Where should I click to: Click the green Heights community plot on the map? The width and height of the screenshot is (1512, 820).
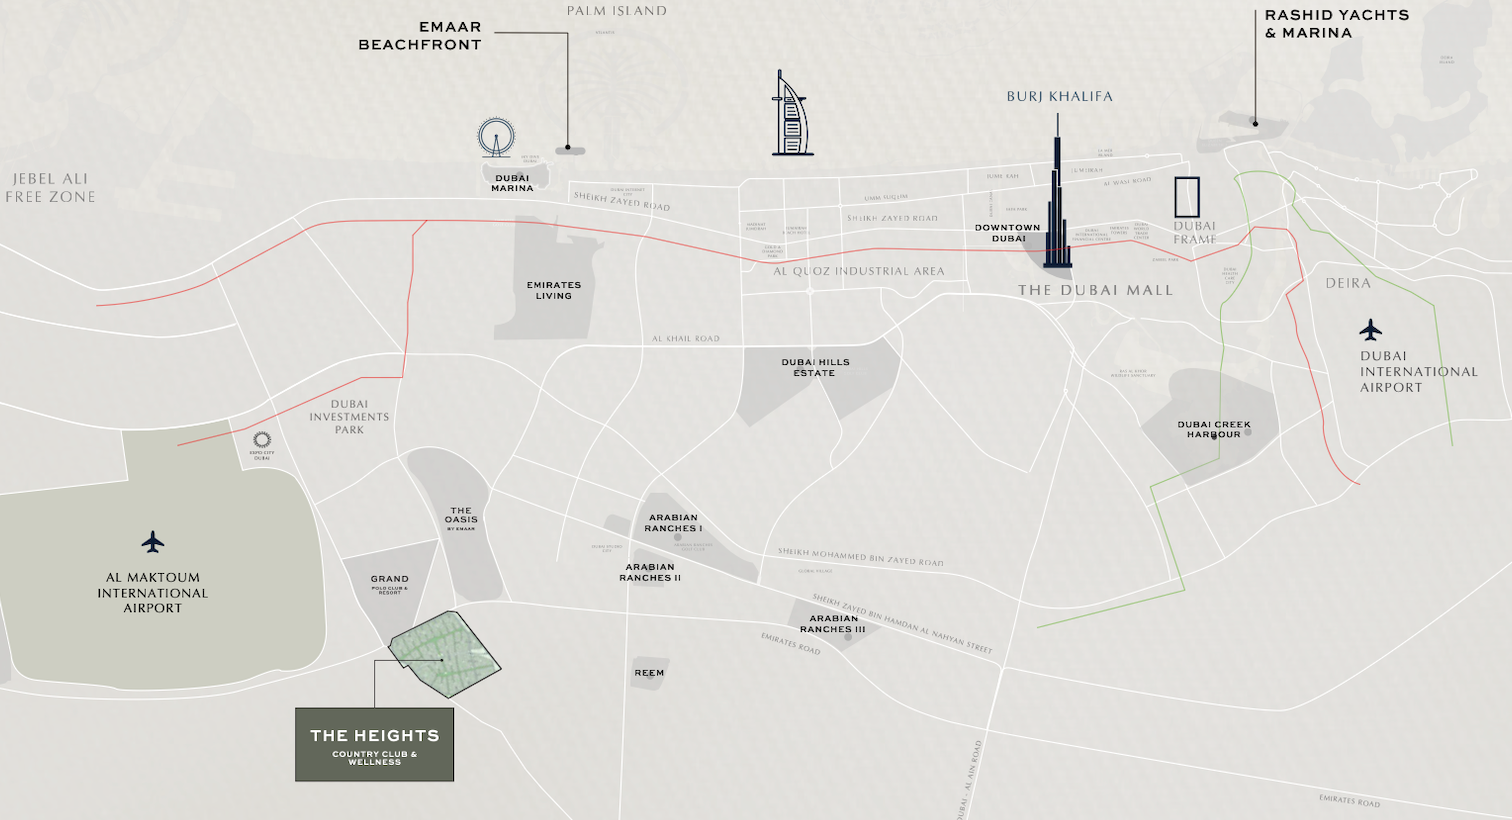click(444, 654)
